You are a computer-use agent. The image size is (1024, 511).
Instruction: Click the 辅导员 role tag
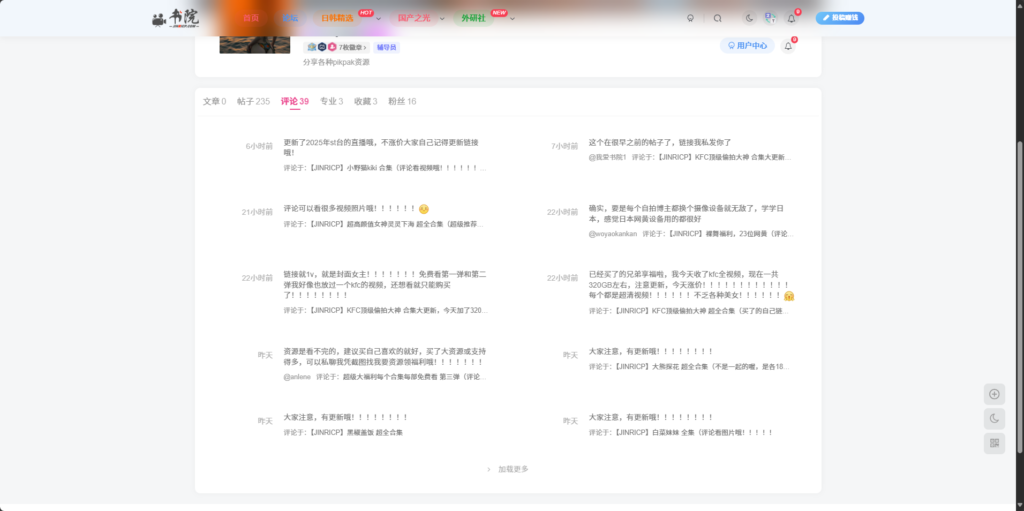click(x=386, y=47)
